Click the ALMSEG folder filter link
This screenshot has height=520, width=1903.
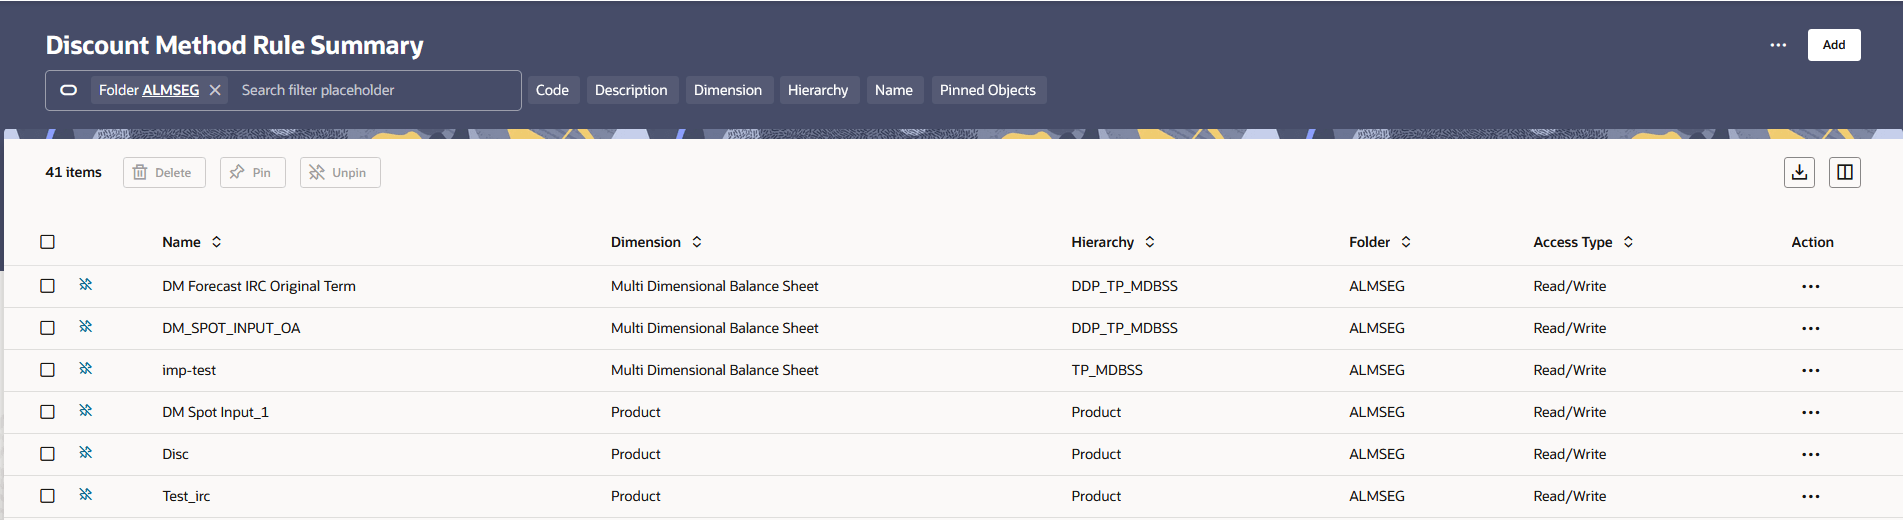(171, 90)
